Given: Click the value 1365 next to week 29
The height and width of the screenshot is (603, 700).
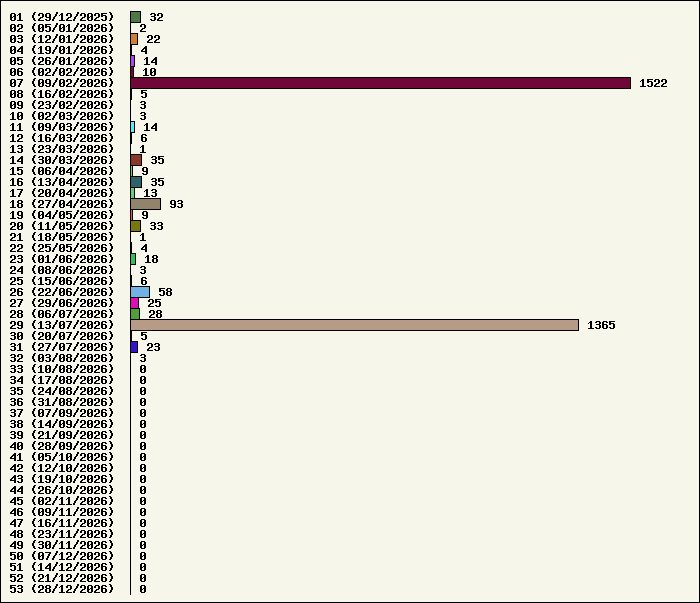Looking at the screenshot, I should point(601,325).
